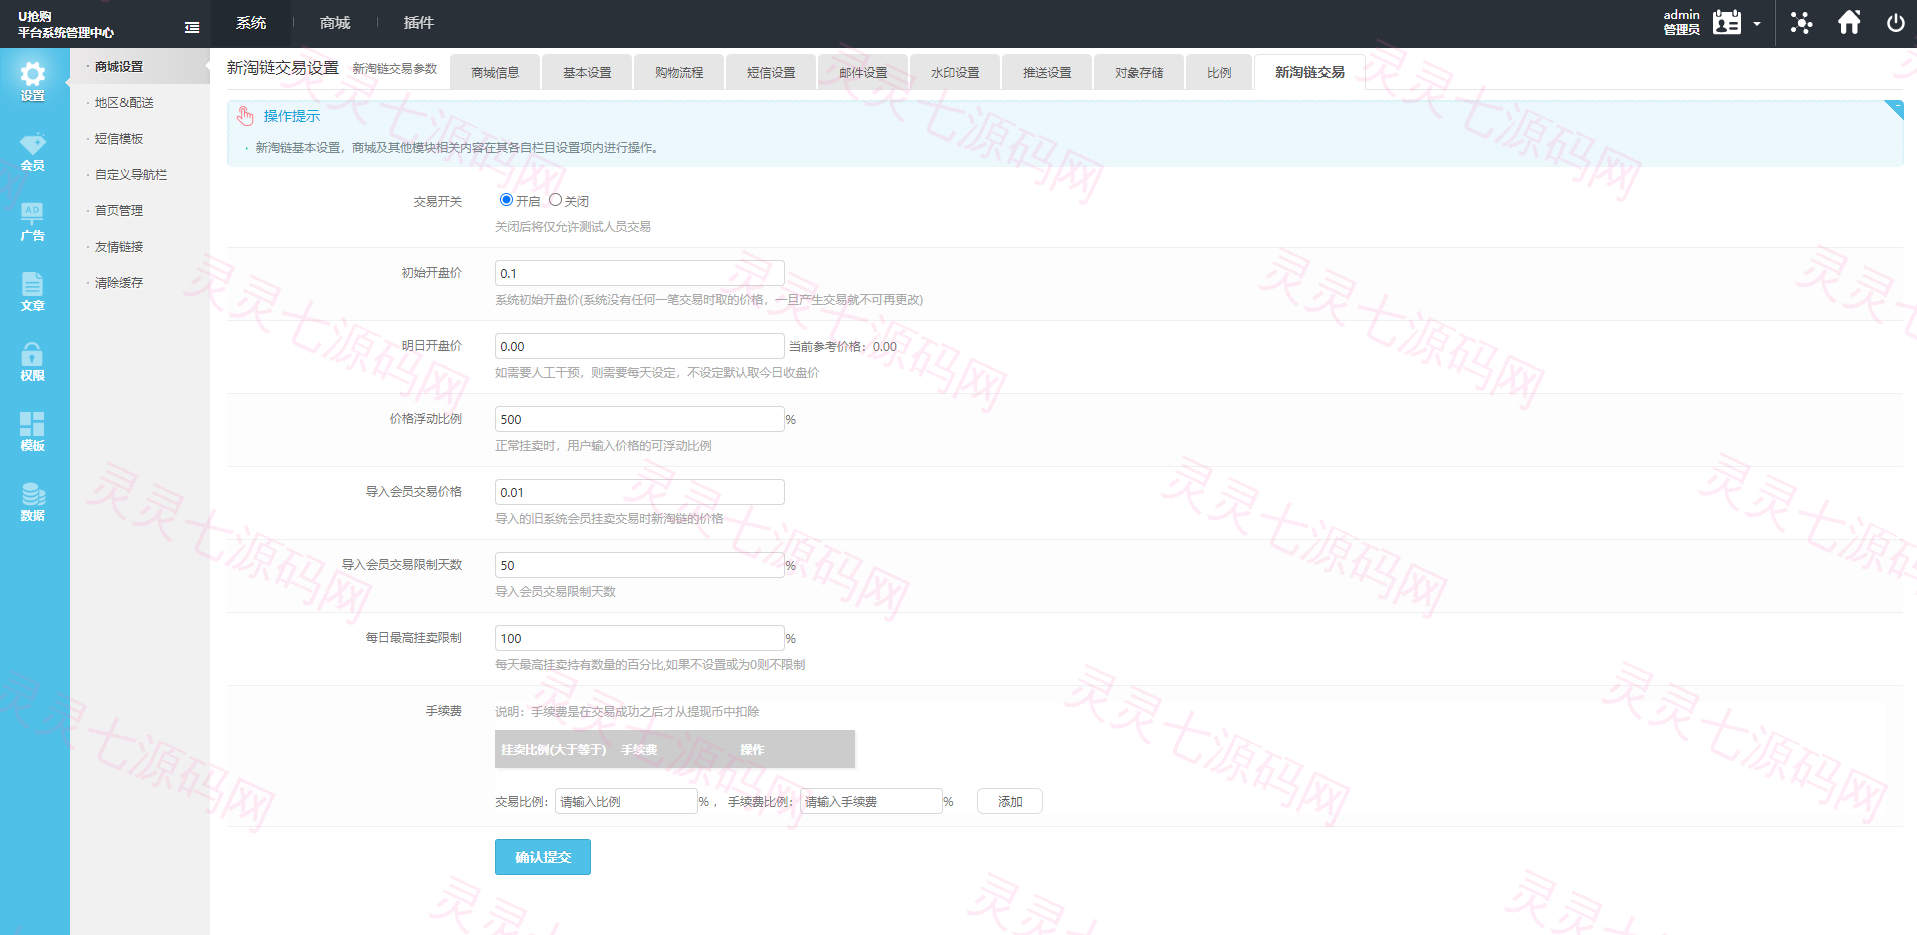Click the power logout icon
Image resolution: width=1917 pixels, height=935 pixels.
[1895, 23]
